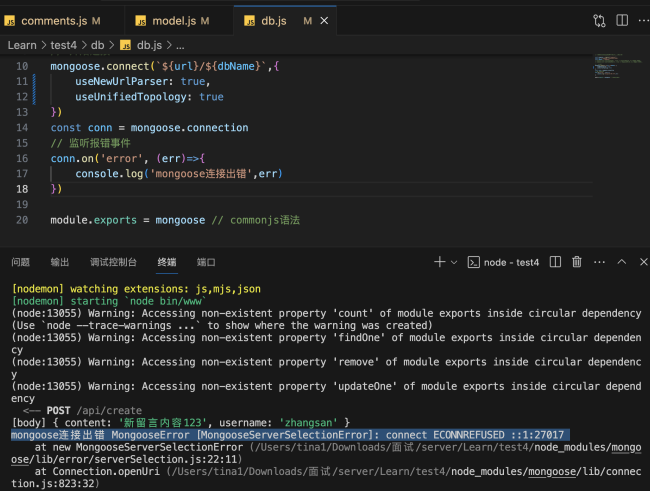Open the 问题 (Problems) panel tab
The height and width of the screenshot is (491, 650).
click(x=20, y=262)
